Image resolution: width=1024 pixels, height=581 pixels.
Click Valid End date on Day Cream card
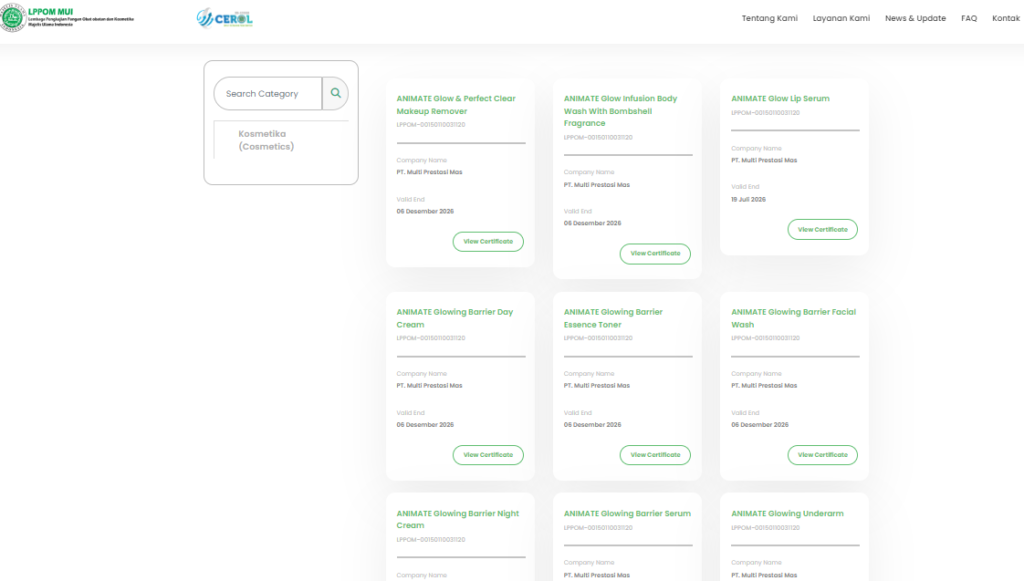tap(425, 425)
